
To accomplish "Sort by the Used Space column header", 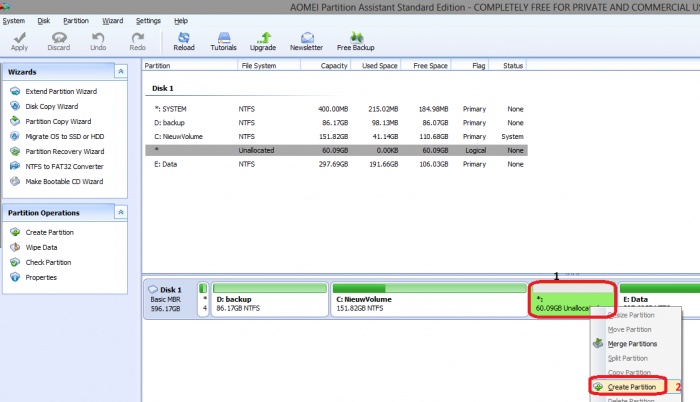I will click(x=375, y=66).
